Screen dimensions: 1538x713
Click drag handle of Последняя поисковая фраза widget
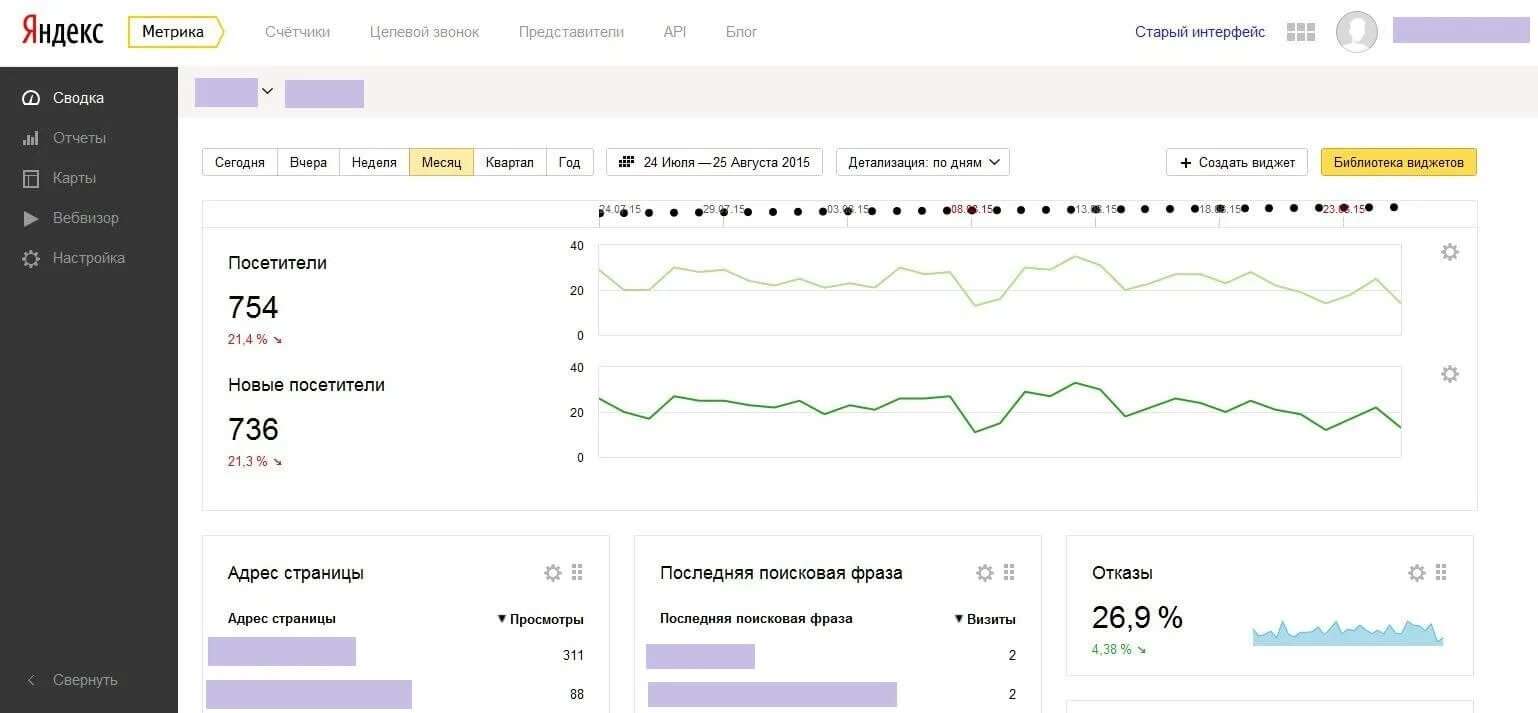pos(1009,573)
